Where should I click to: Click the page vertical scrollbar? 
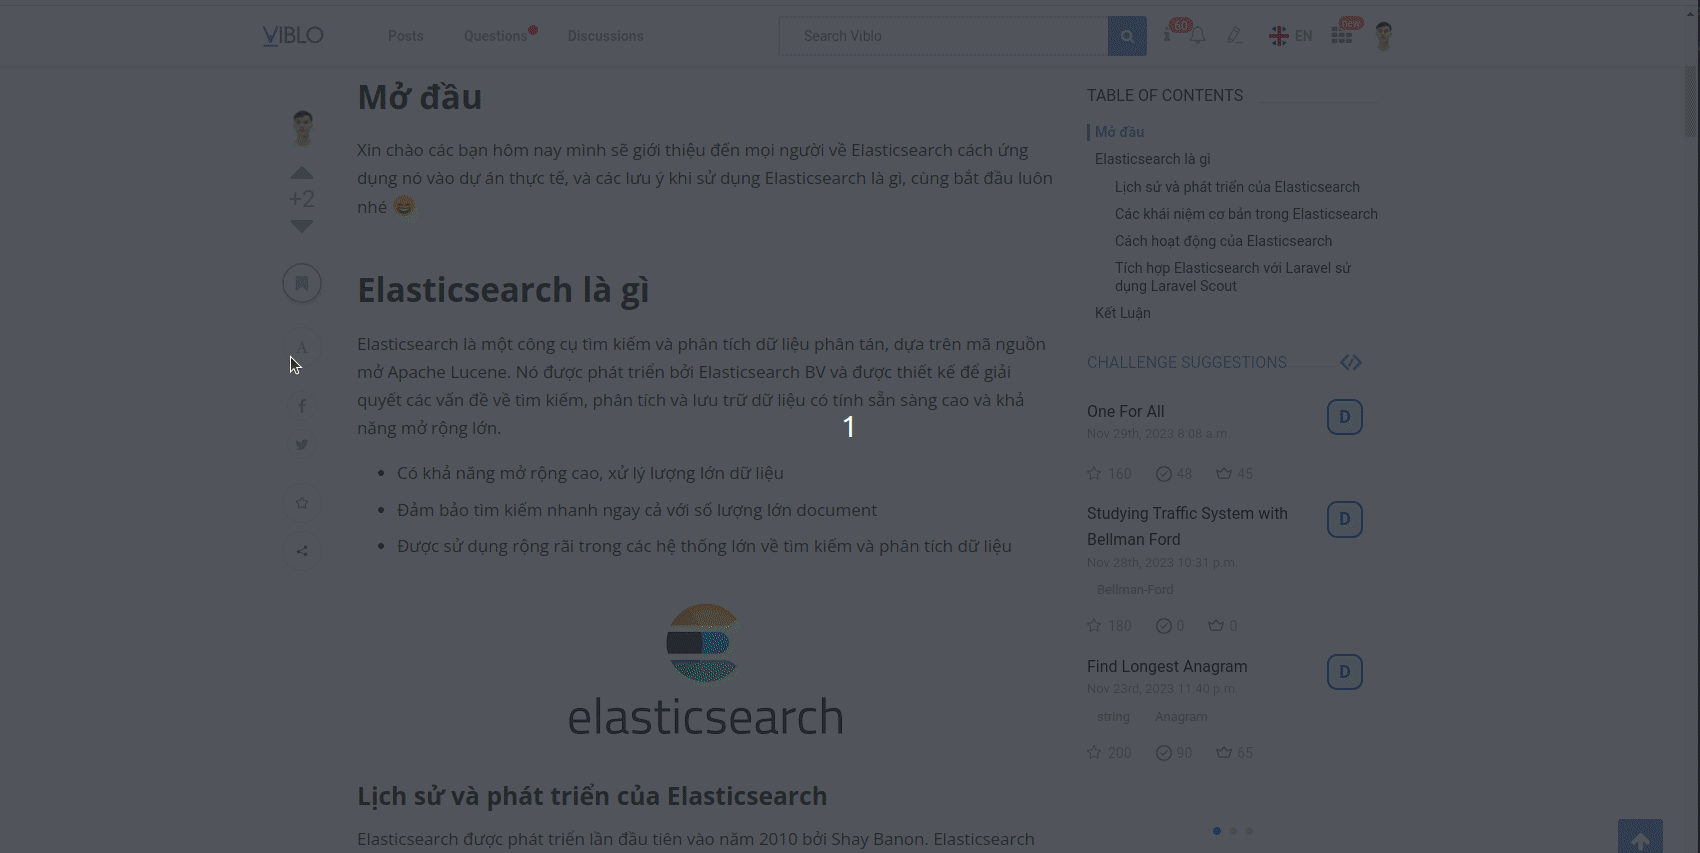pyautogui.click(x=1692, y=100)
